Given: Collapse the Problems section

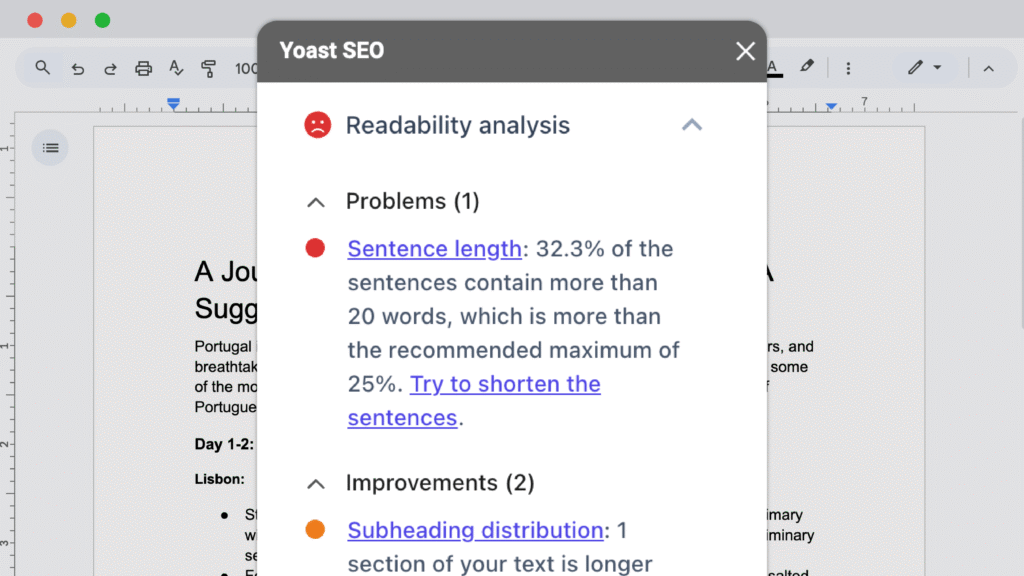Looking at the screenshot, I should [x=315, y=201].
